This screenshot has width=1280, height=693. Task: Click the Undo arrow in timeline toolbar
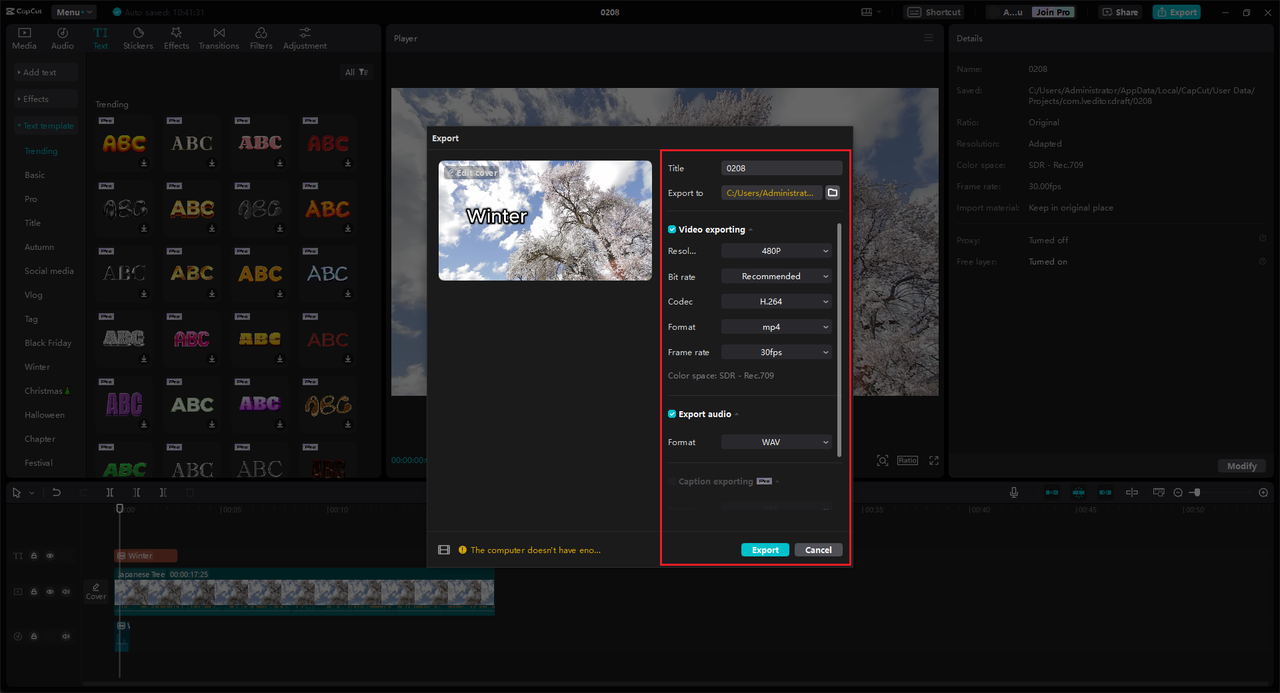57,493
